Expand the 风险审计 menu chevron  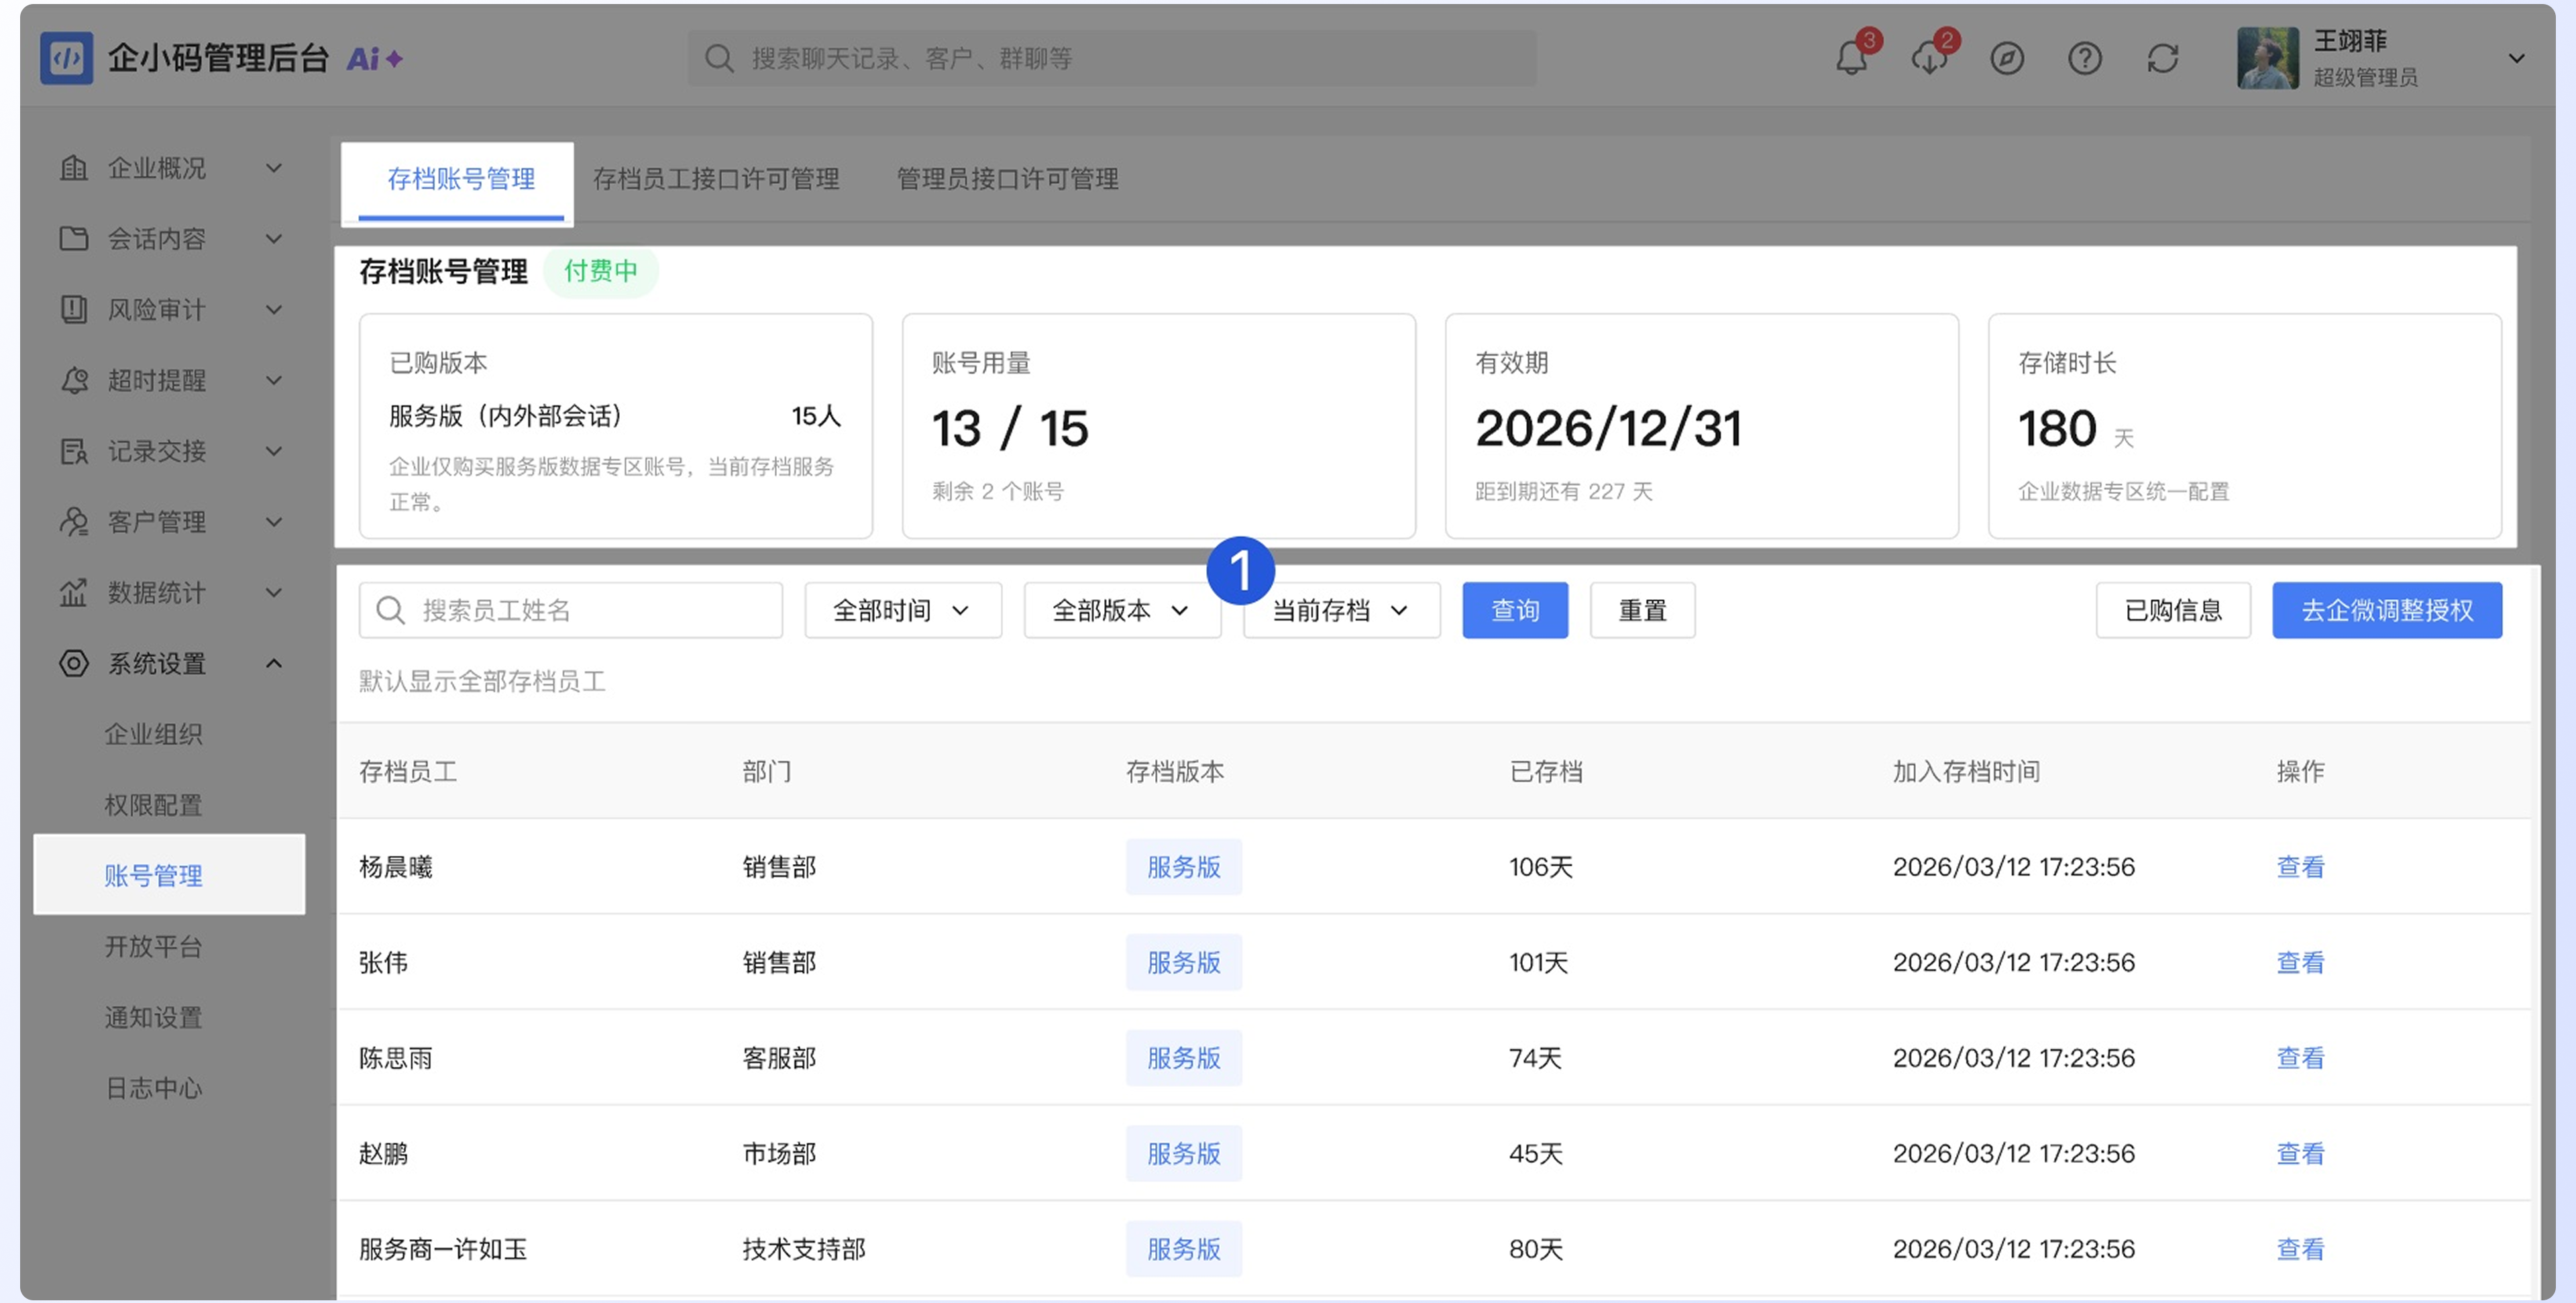[x=273, y=309]
